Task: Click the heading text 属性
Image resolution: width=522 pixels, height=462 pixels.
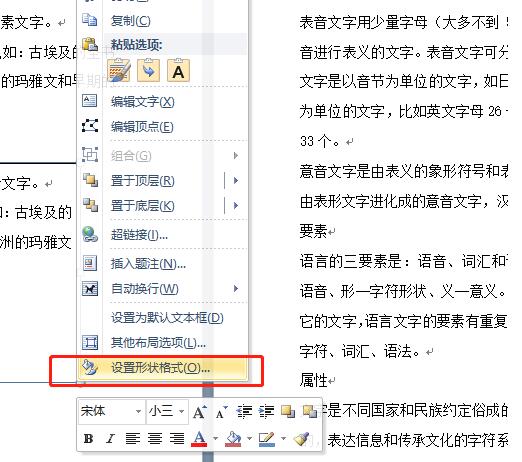Action: click(x=313, y=380)
